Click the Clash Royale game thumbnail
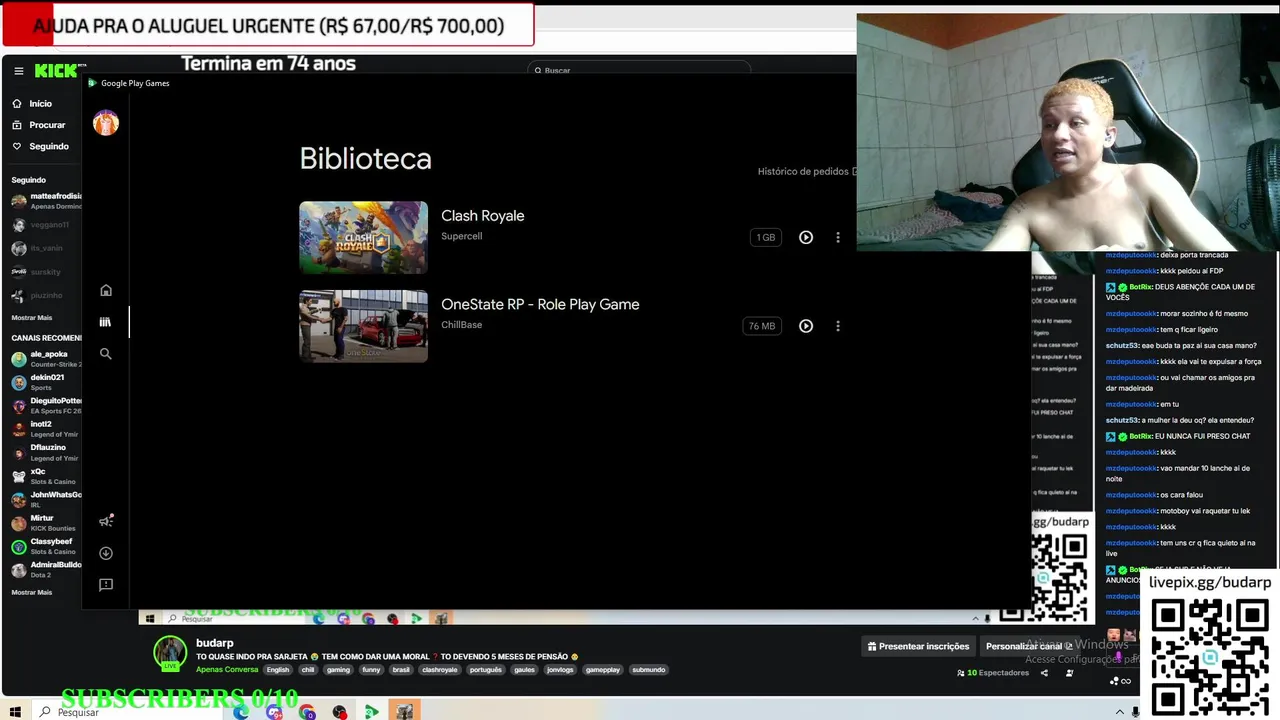This screenshot has width=1280, height=720. point(363,237)
